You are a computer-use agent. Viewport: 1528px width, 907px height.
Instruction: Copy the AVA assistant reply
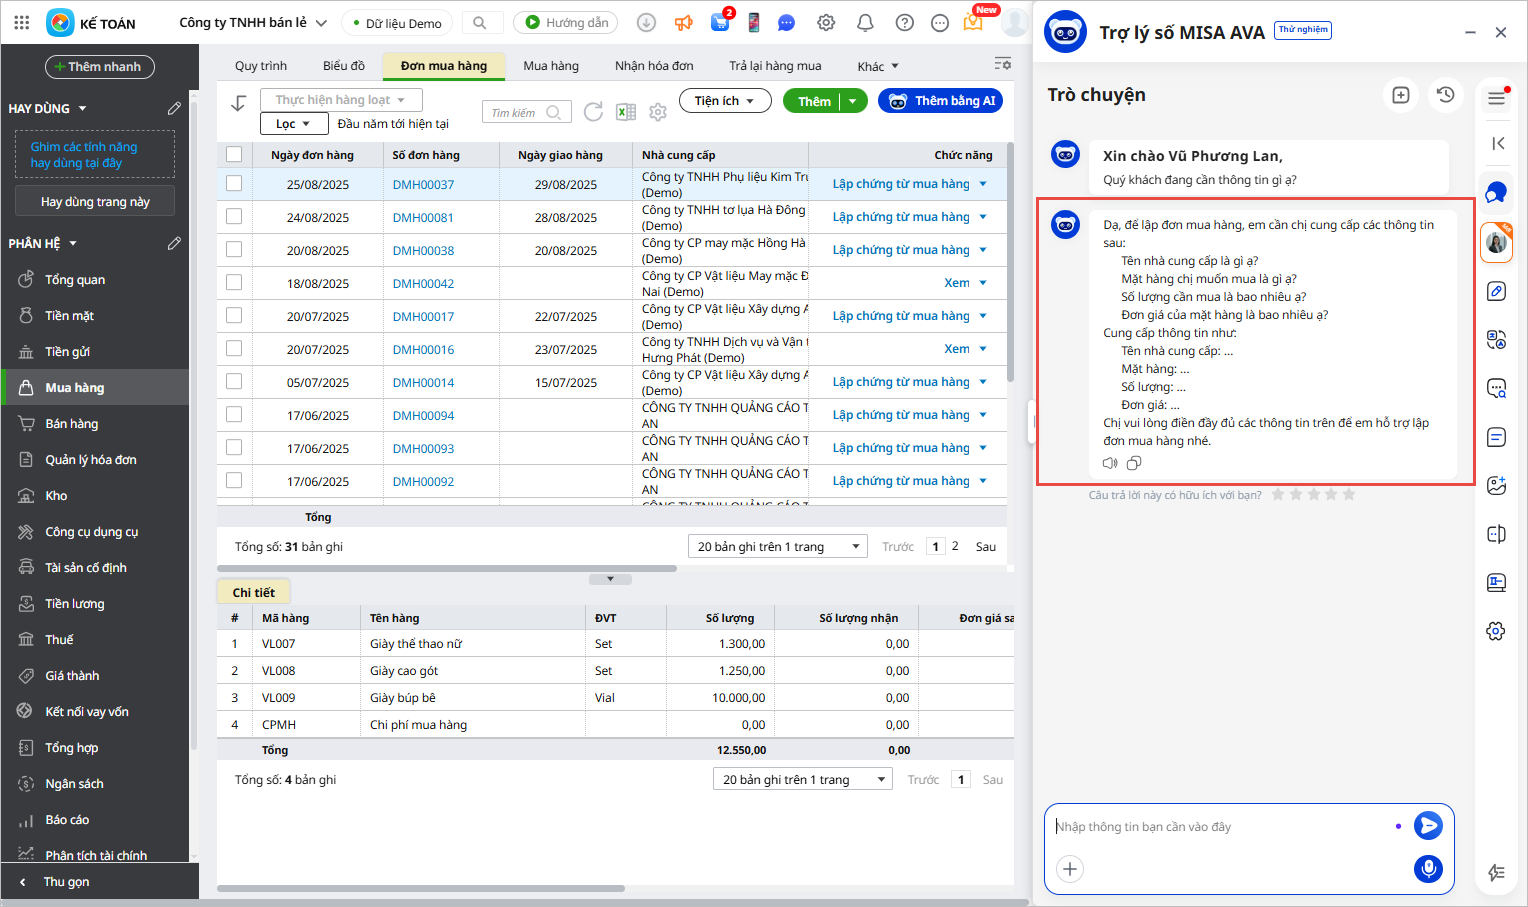coord(1134,463)
